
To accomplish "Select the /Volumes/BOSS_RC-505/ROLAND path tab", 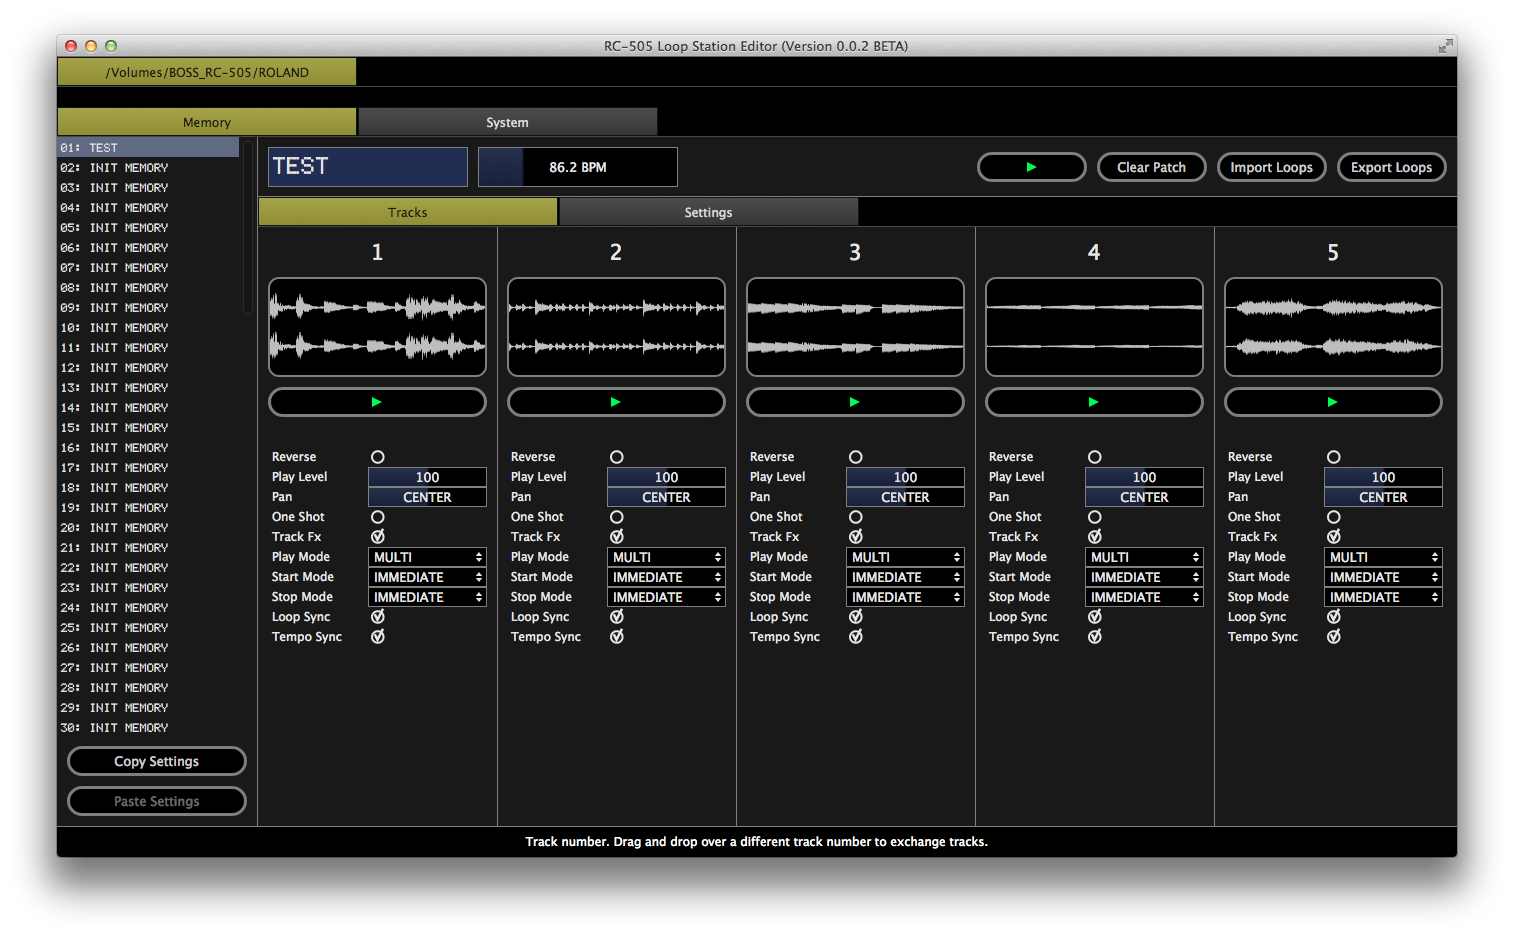I will [207, 72].
